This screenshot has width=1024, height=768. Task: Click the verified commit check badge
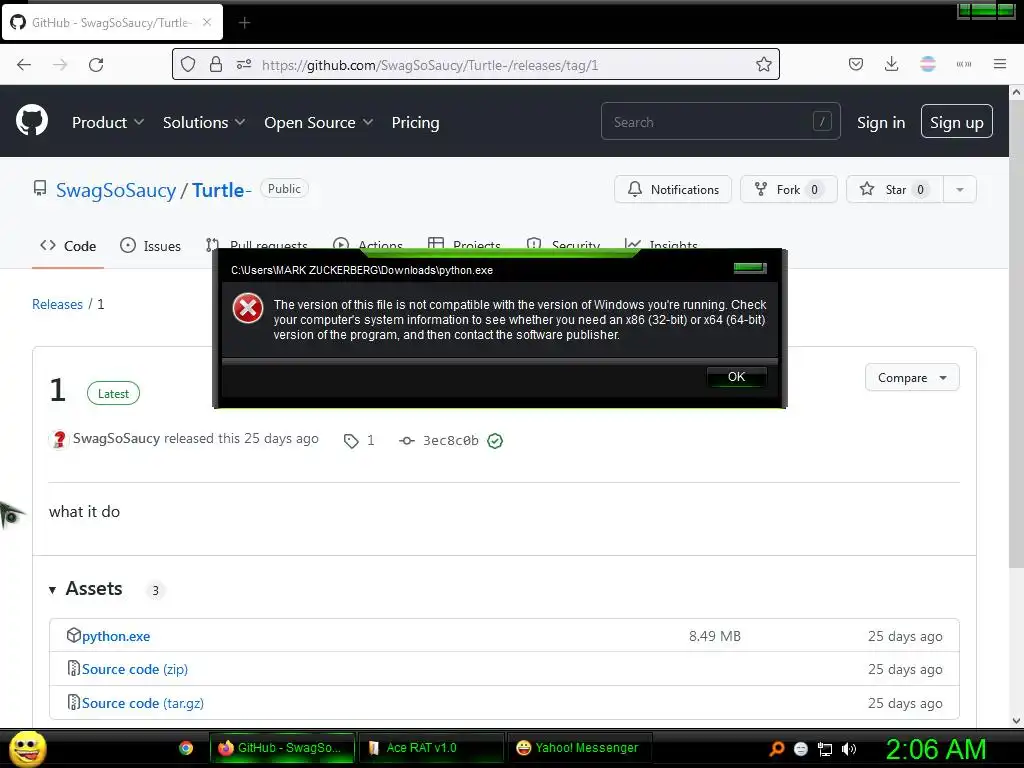click(x=495, y=441)
